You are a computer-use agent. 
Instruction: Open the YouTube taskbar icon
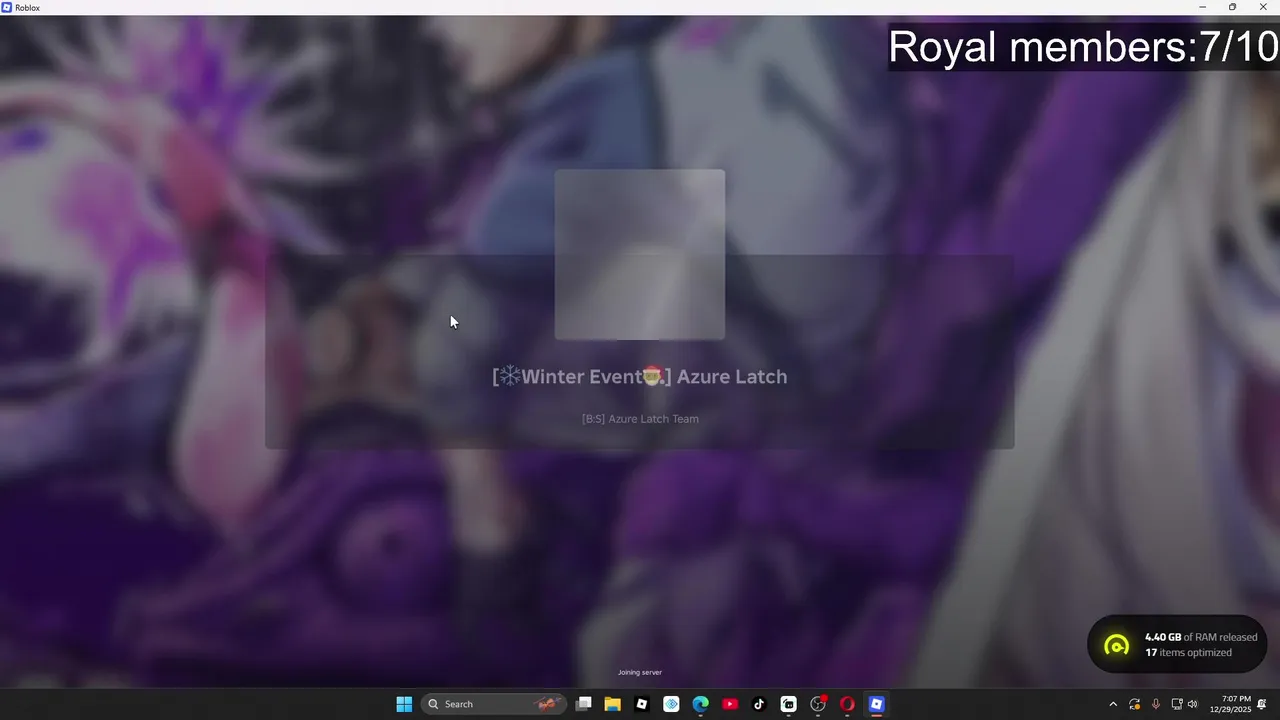730,704
